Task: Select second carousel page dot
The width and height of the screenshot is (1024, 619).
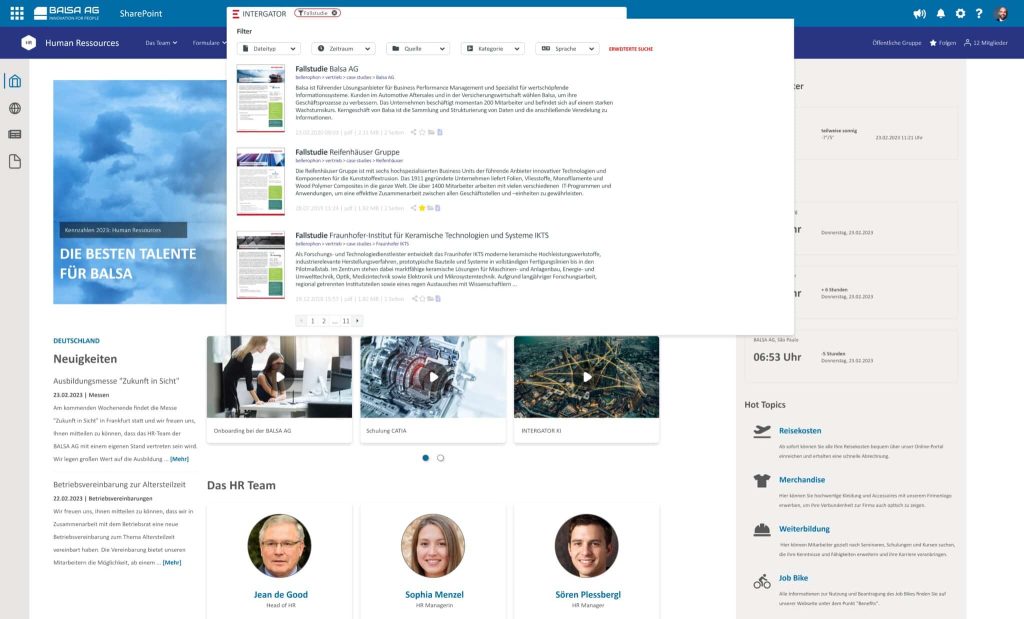Action: coord(440,458)
